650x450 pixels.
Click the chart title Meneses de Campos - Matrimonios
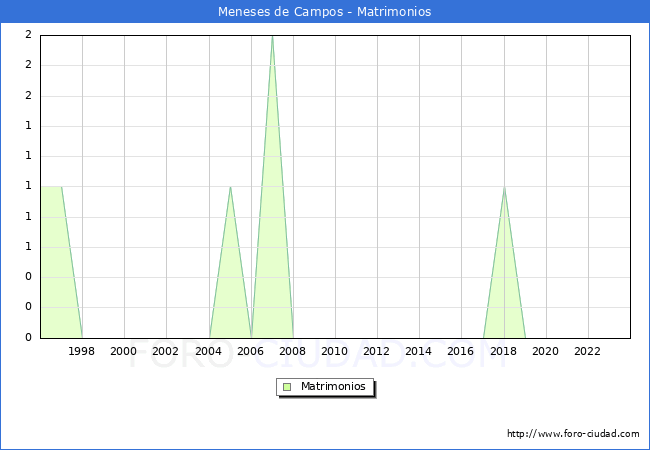coord(325,11)
